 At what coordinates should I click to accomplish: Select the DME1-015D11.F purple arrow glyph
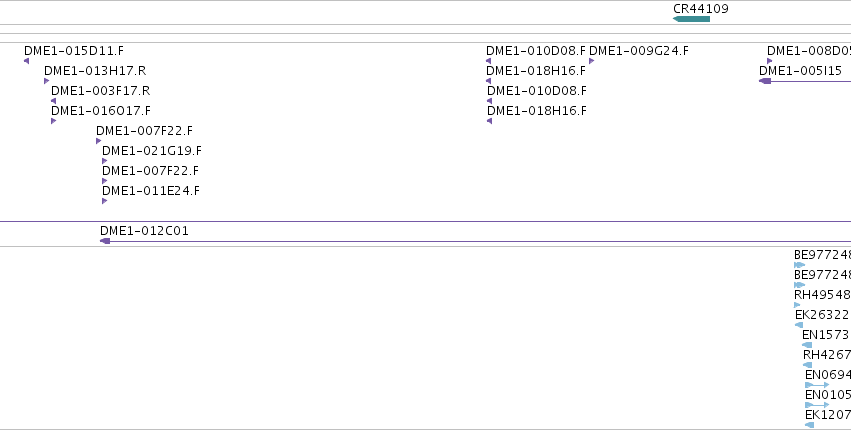click(27, 61)
